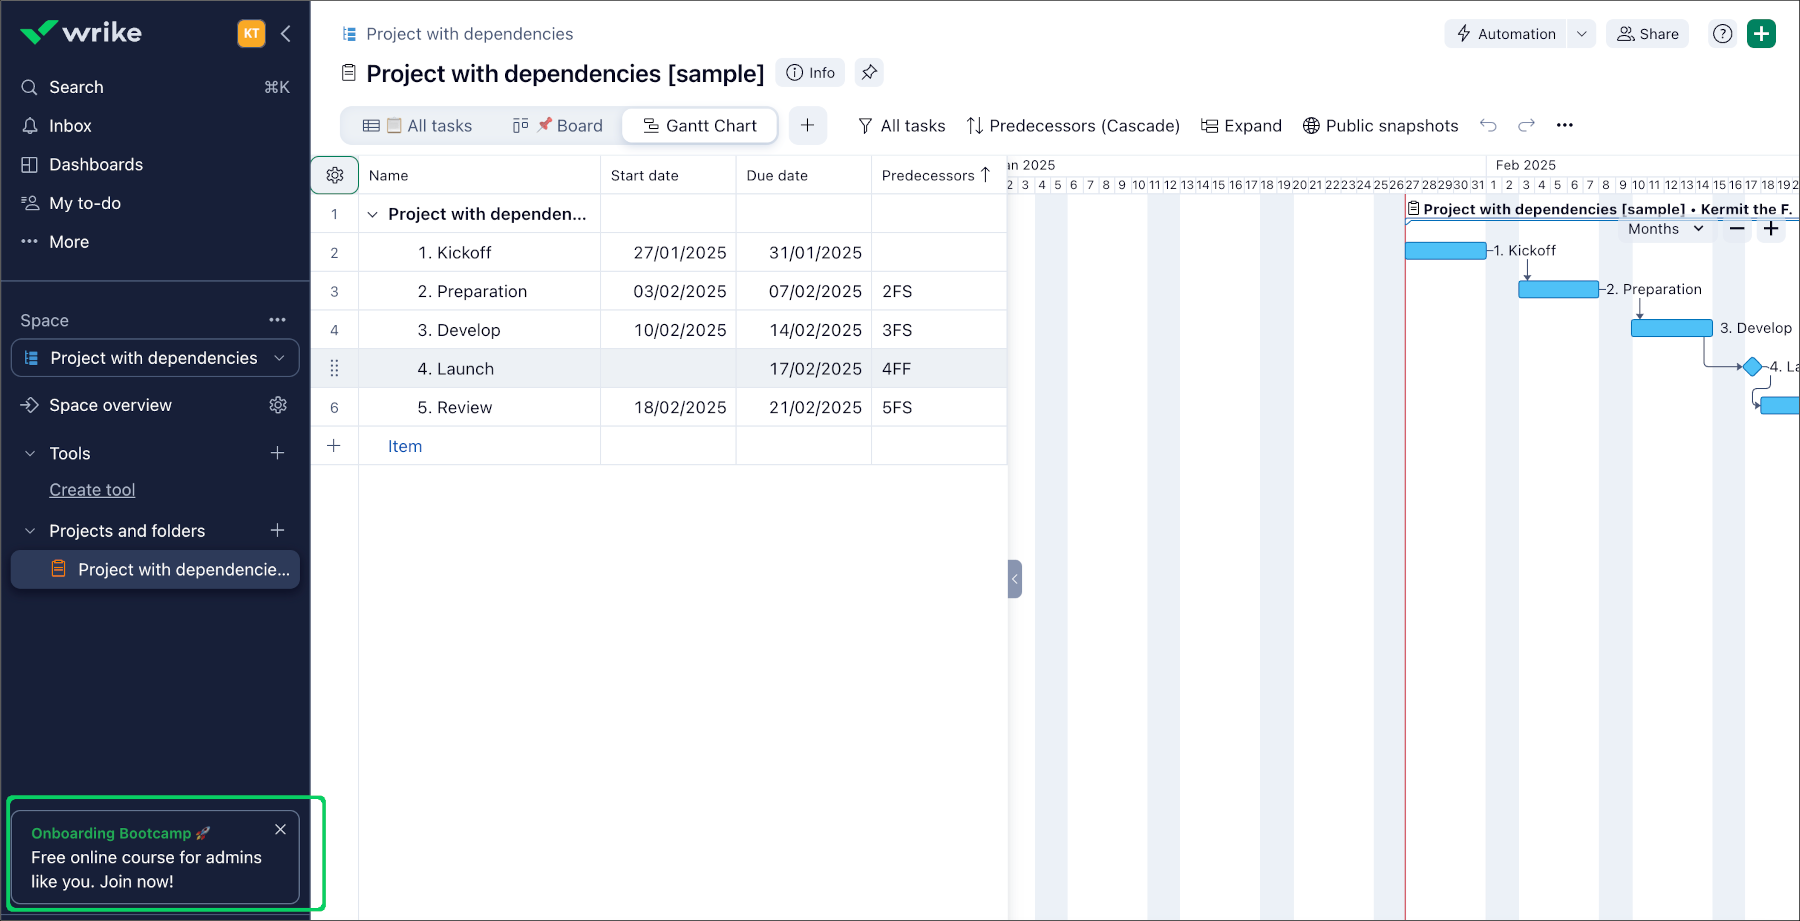
Task: Open the Create tool link
Action: click(x=92, y=490)
